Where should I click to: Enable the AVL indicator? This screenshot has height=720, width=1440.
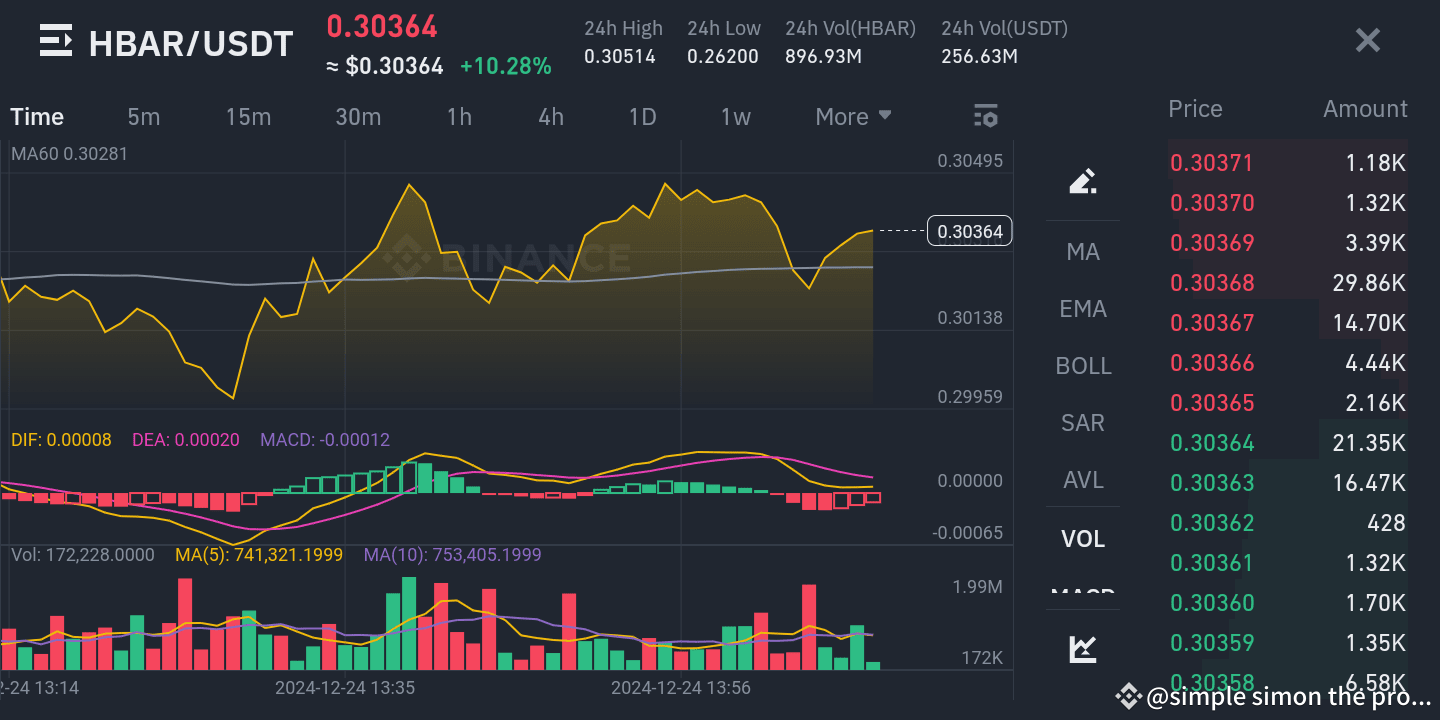pyautogui.click(x=1083, y=480)
